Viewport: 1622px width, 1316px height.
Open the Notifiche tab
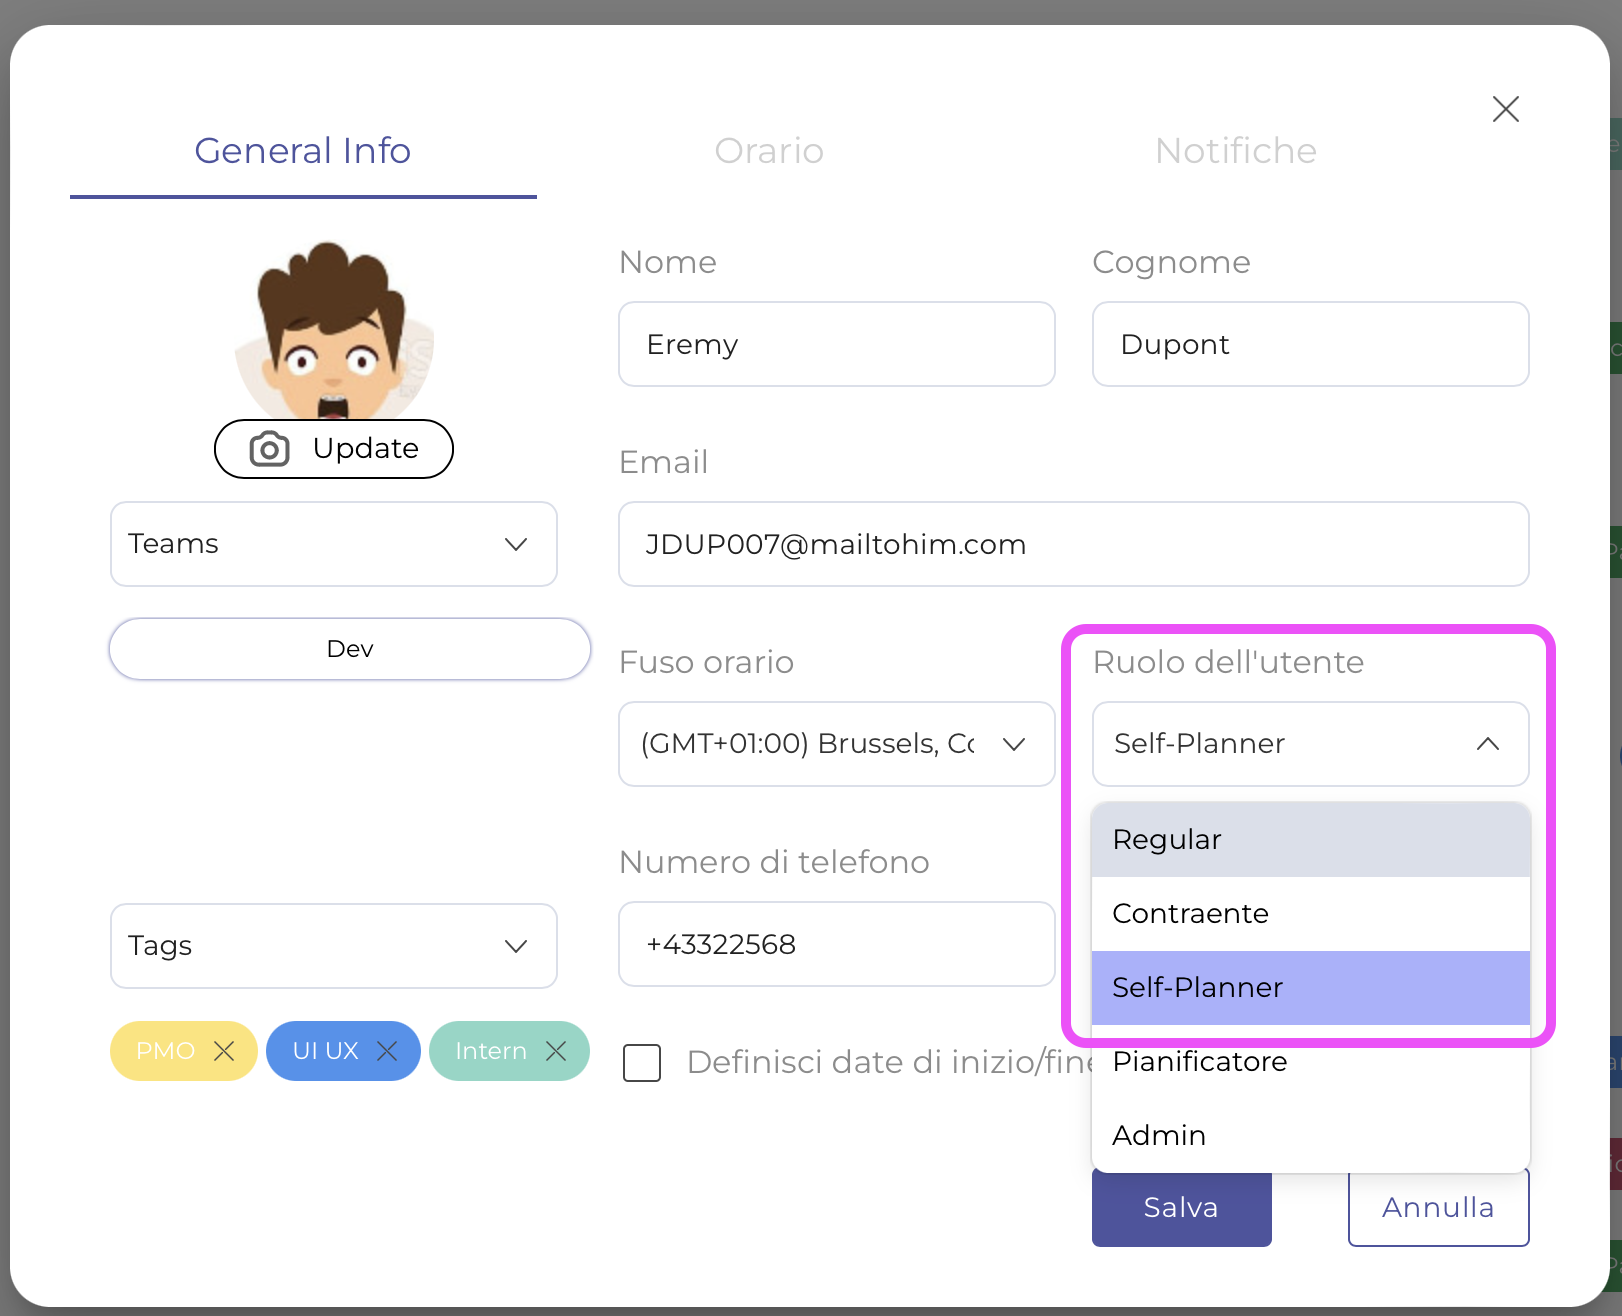1235,151
